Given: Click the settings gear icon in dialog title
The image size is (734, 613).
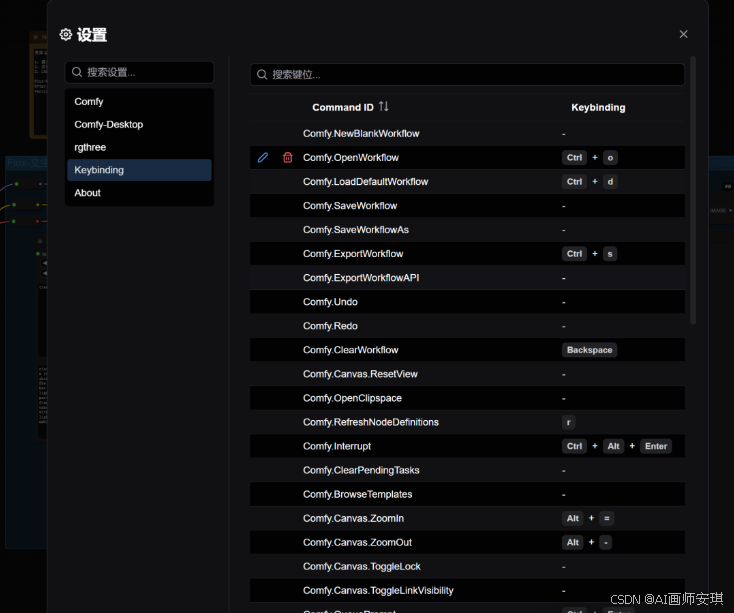Looking at the screenshot, I should [x=66, y=35].
